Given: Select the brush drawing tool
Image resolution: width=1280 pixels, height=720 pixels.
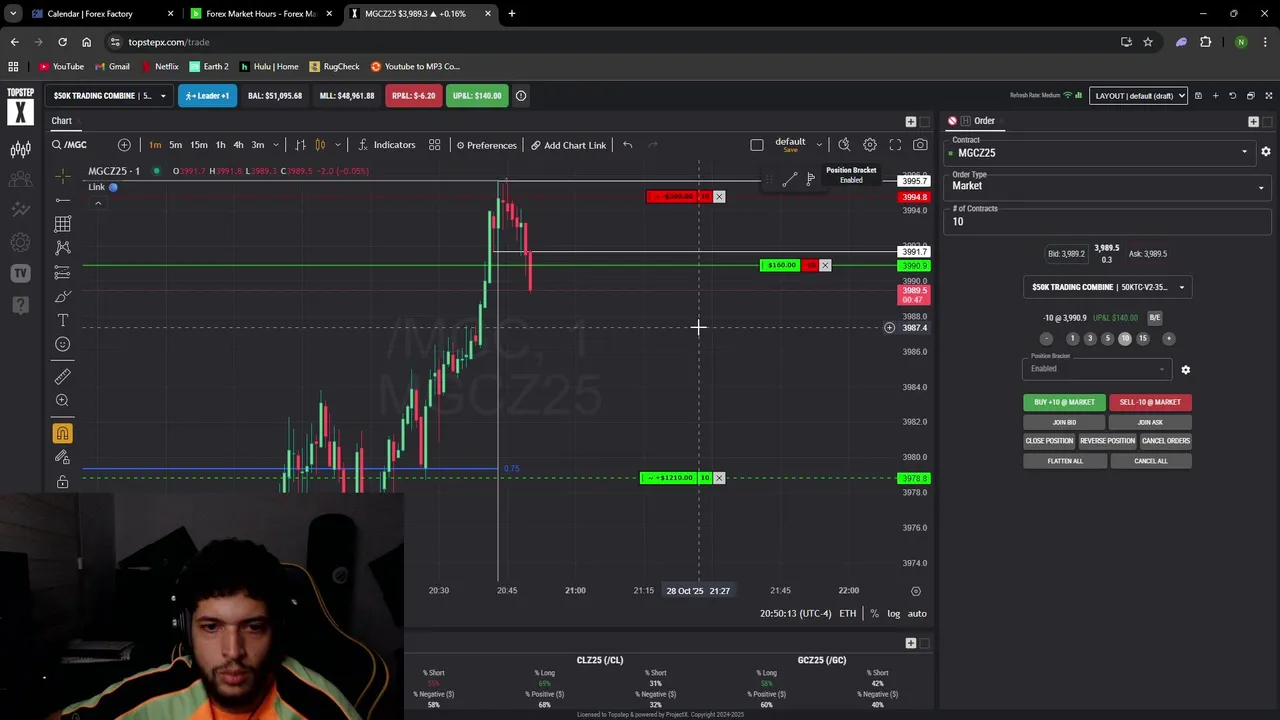Looking at the screenshot, I should click(x=62, y=296).
